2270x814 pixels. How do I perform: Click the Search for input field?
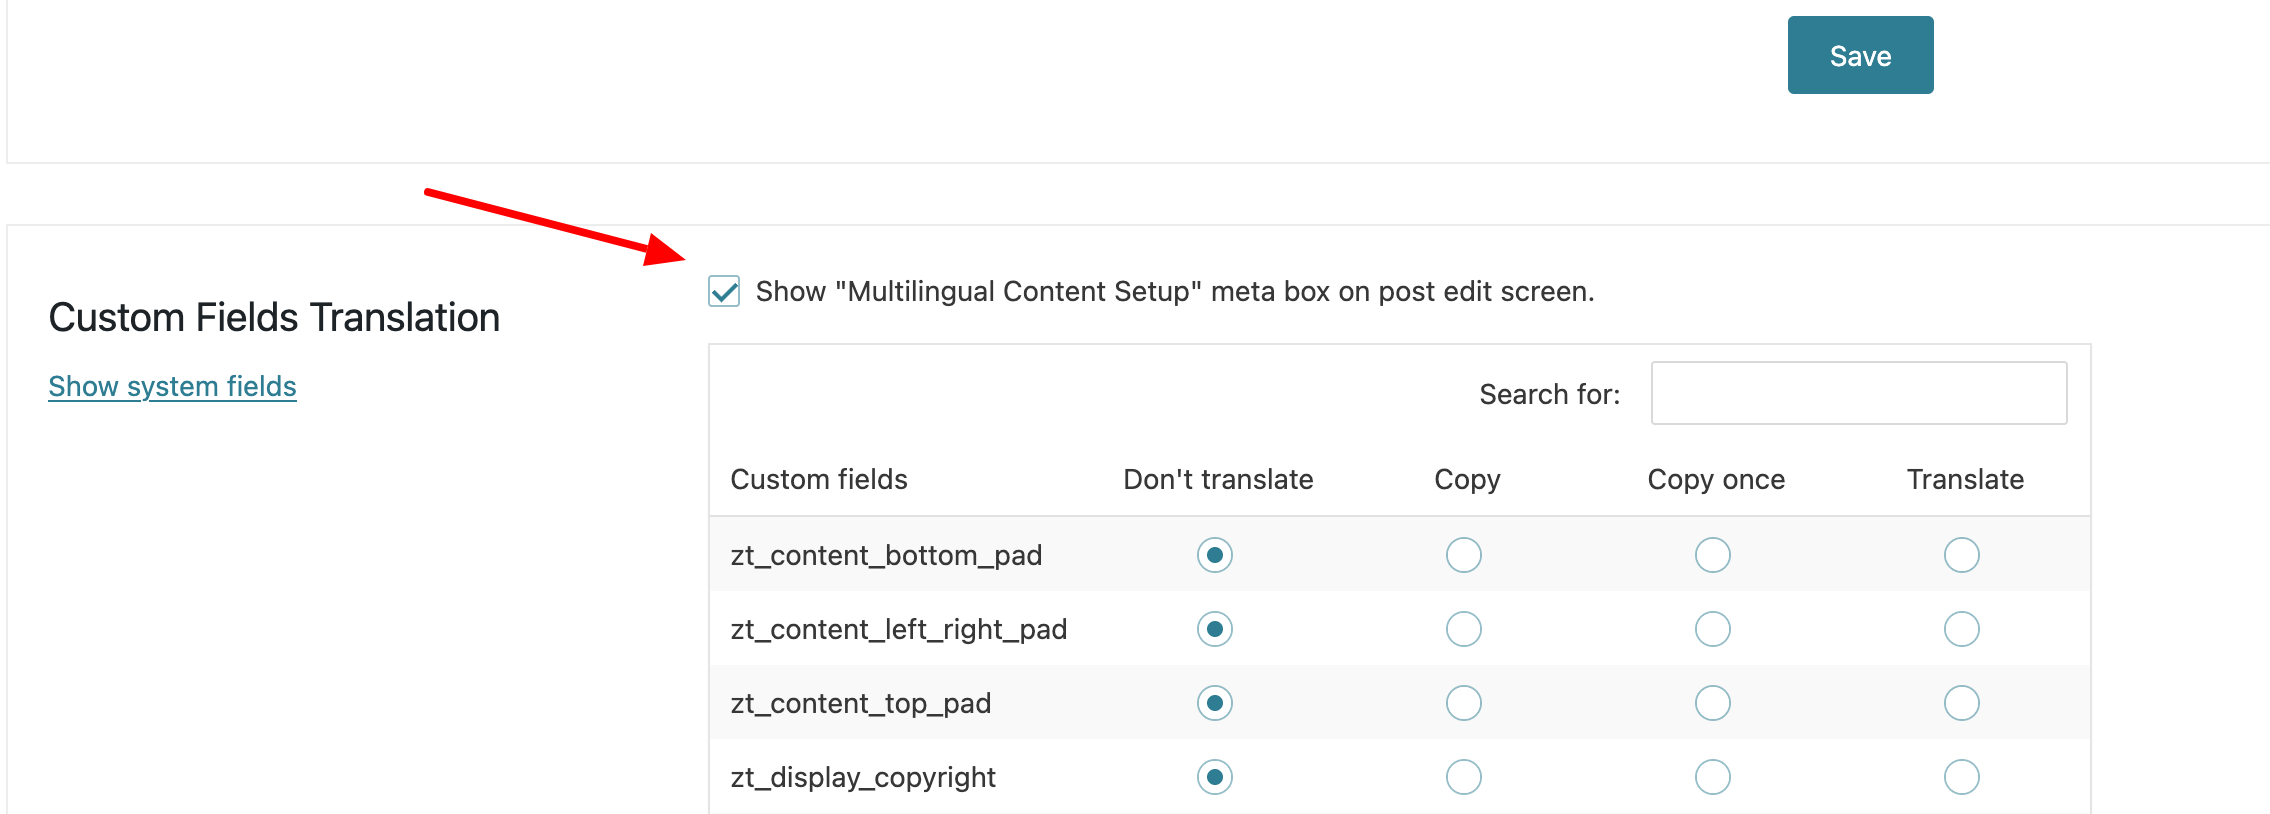1858,393
